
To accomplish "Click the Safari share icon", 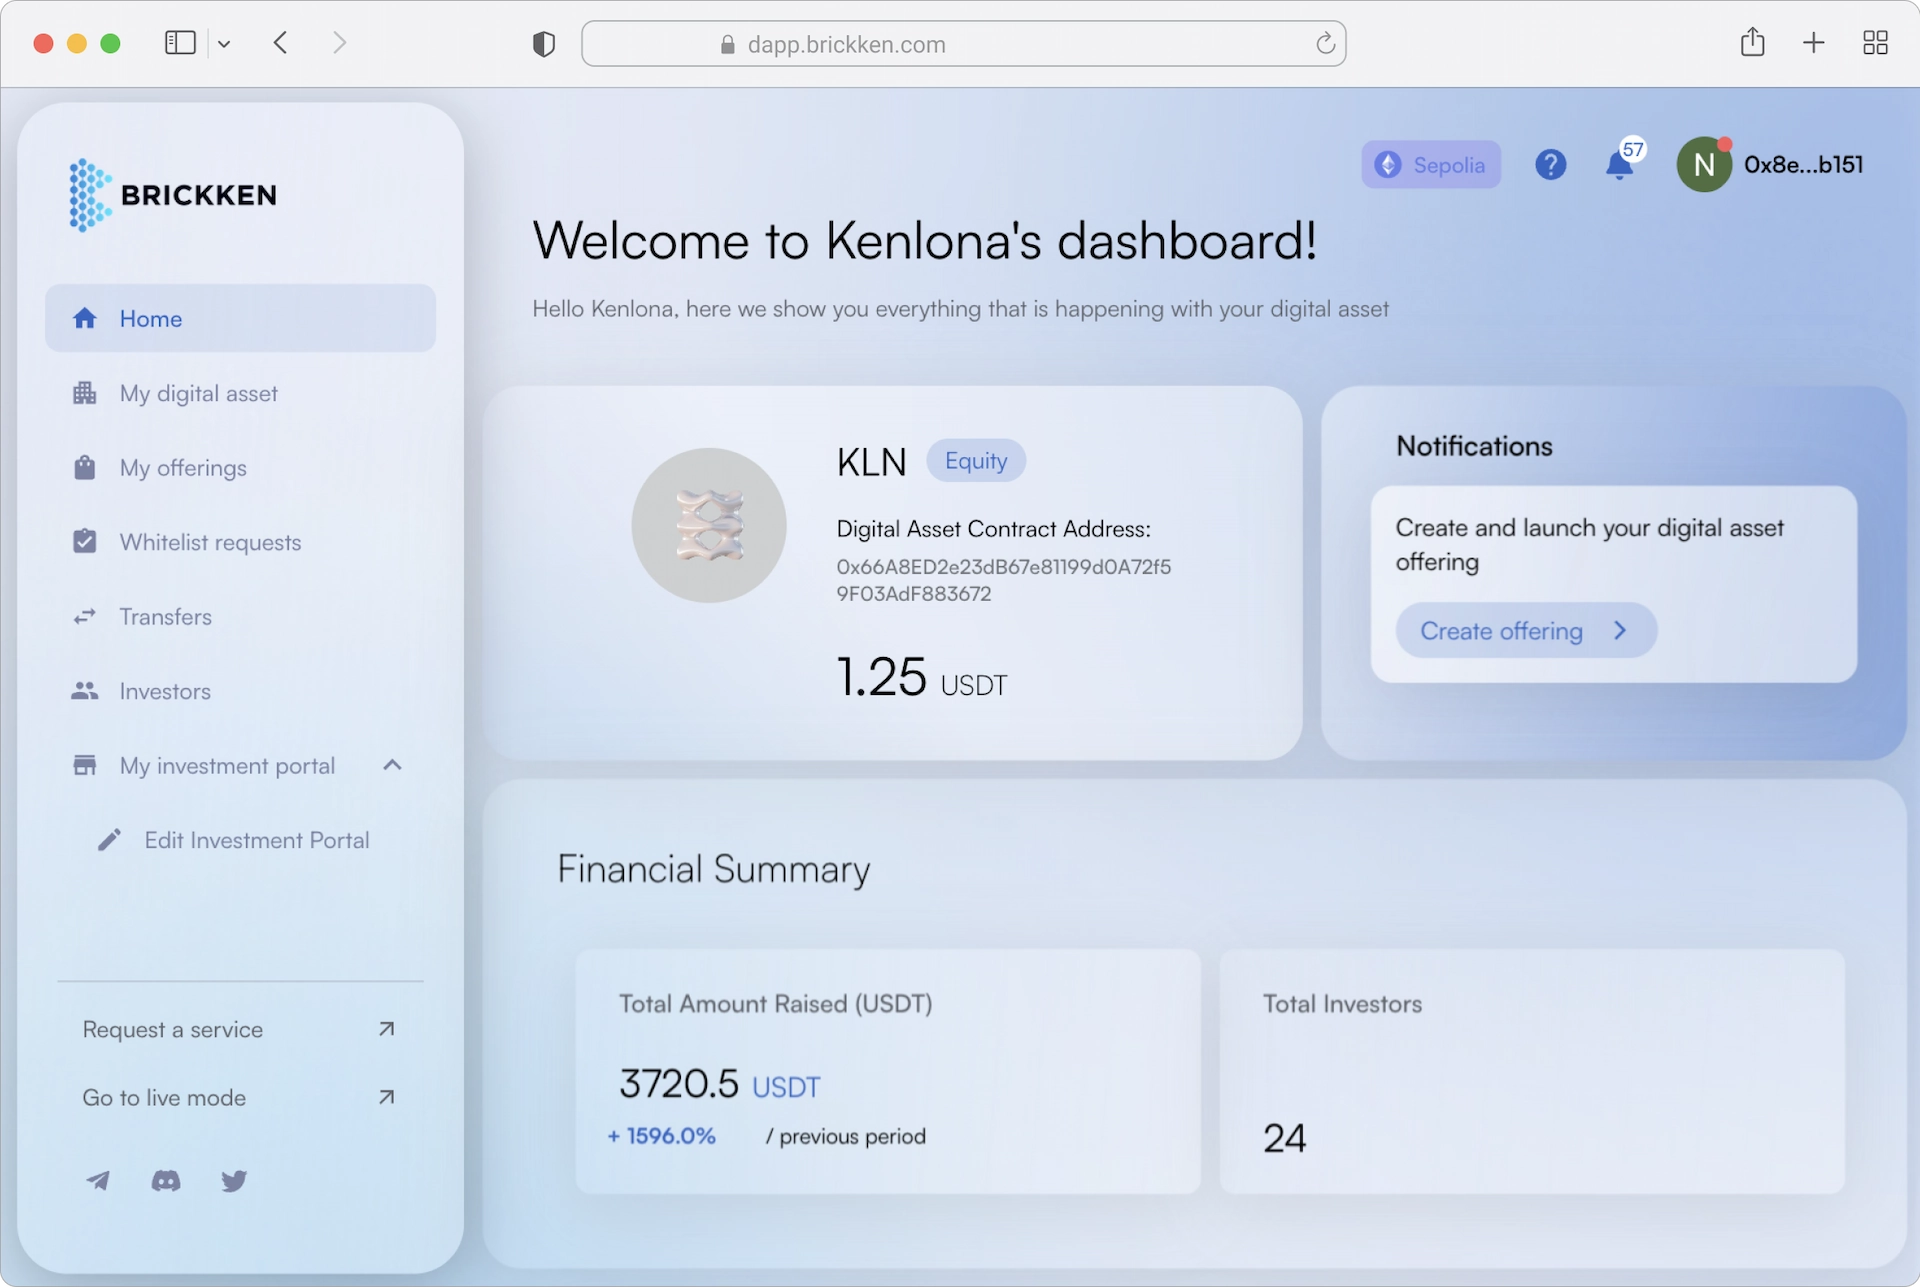I will click(1752, 43).
